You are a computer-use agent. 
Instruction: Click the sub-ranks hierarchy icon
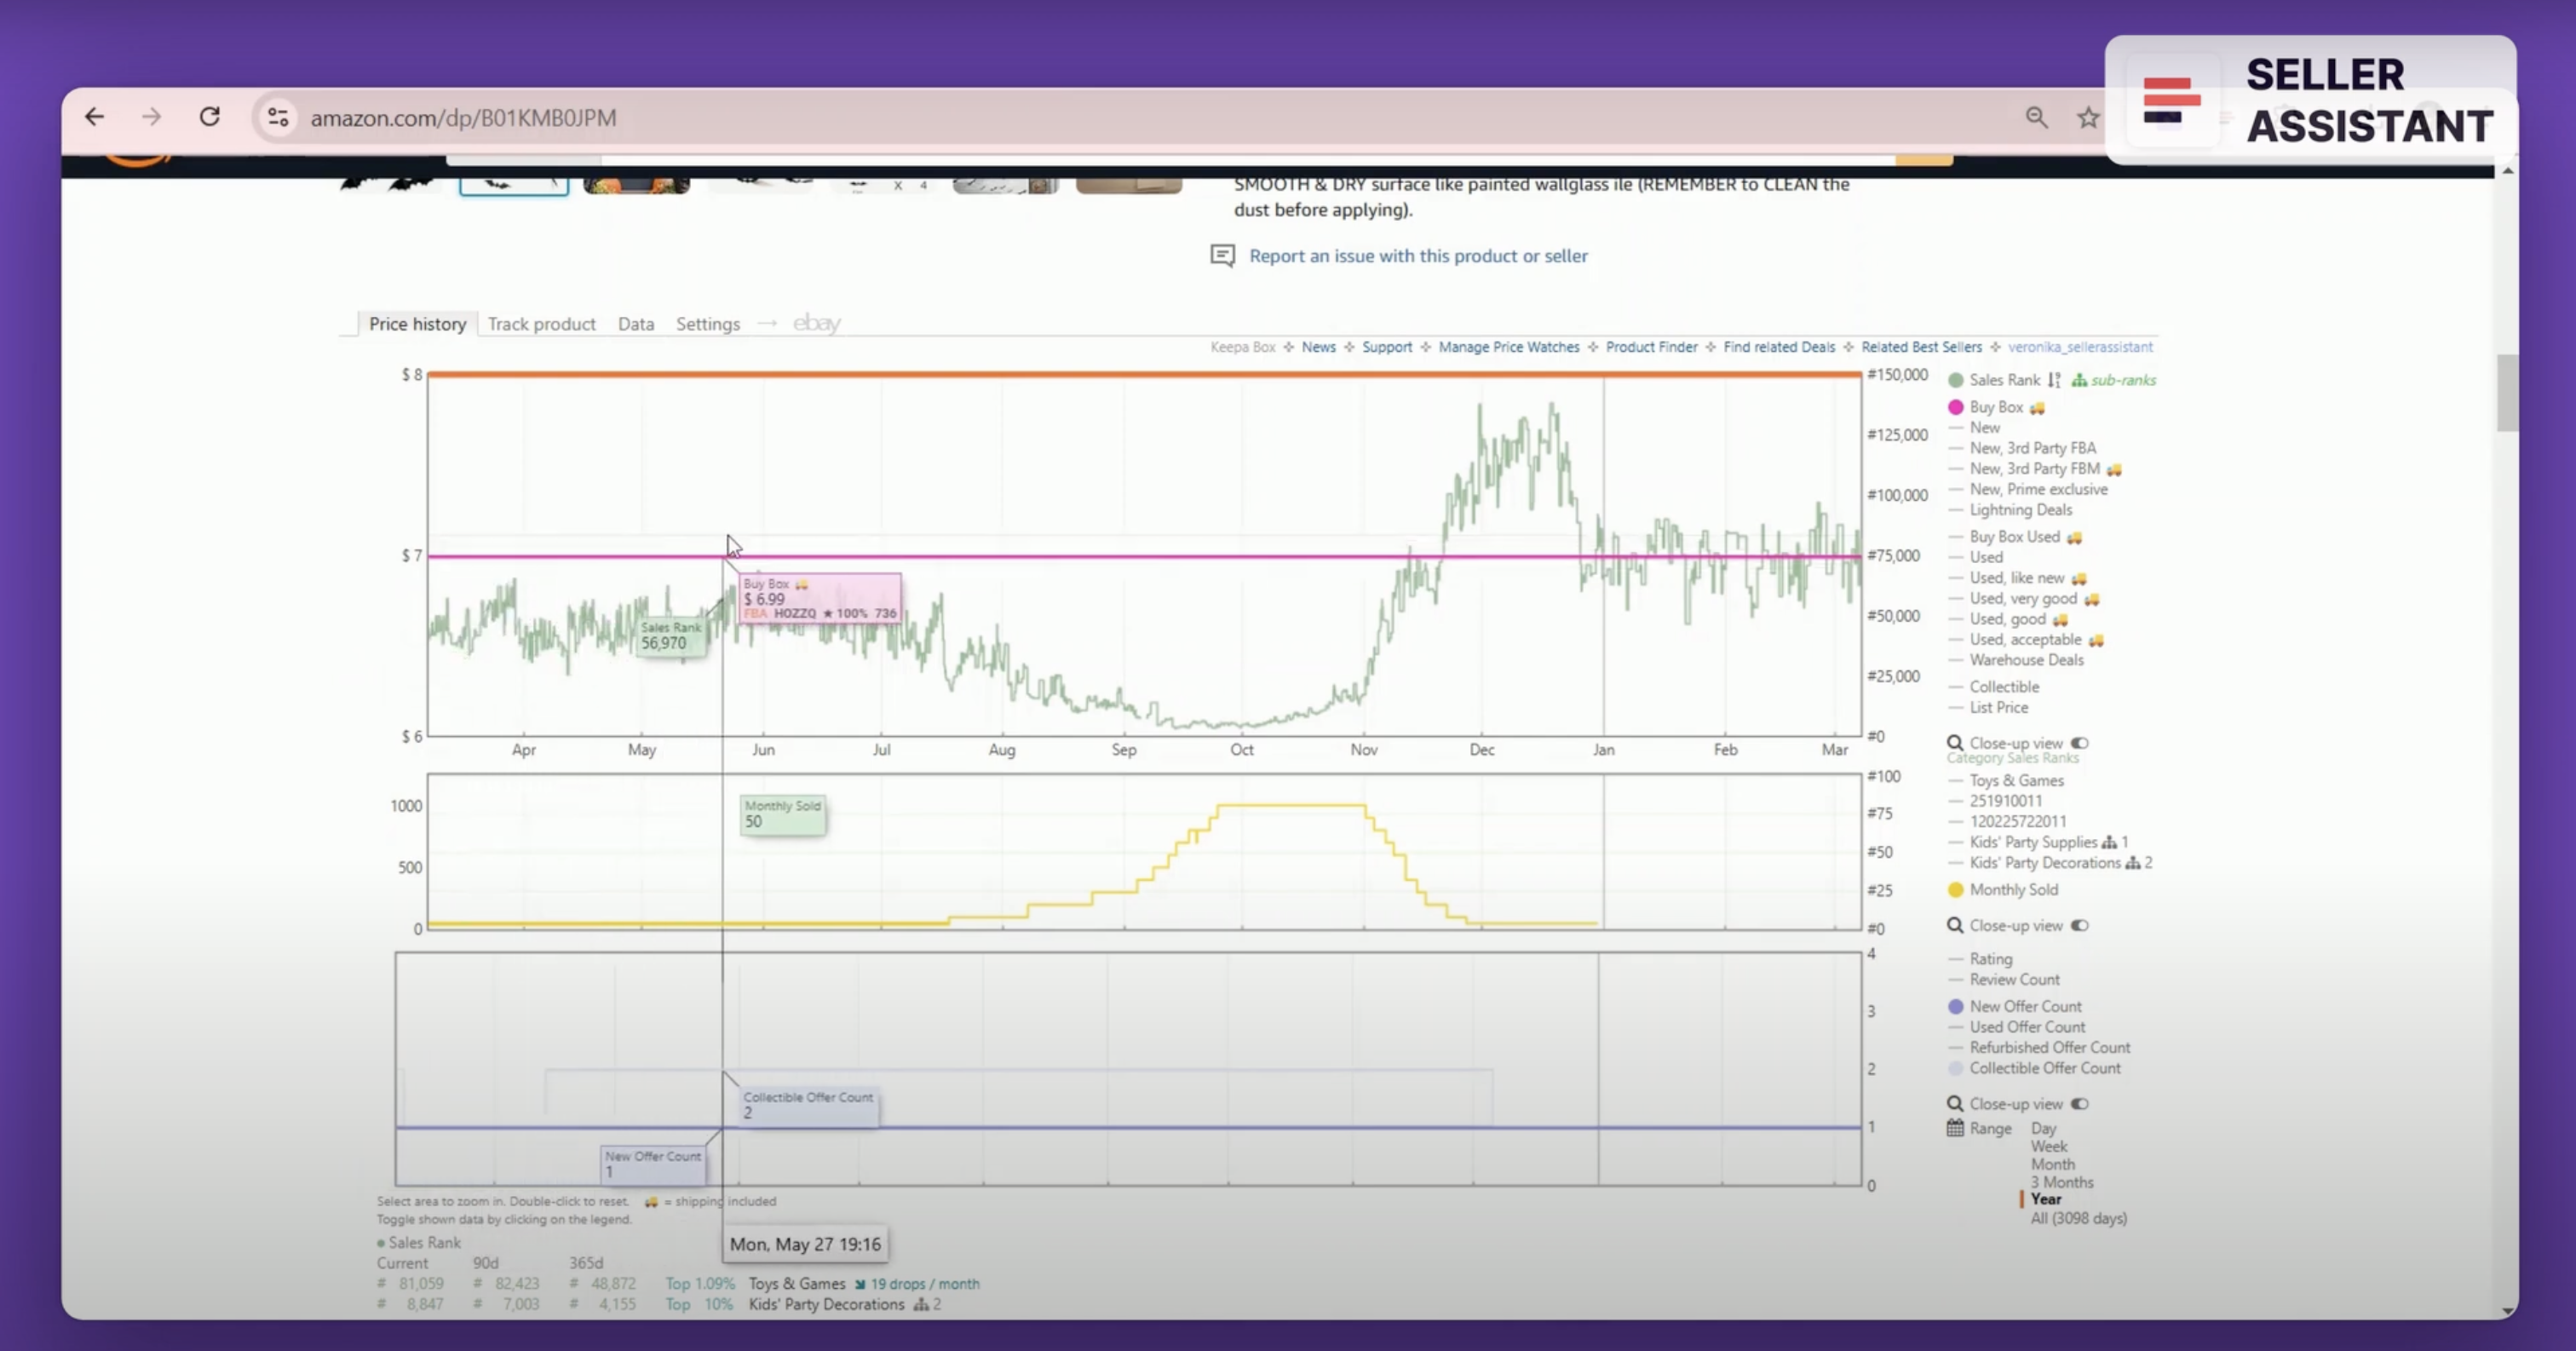click(x=2079, y=380)
